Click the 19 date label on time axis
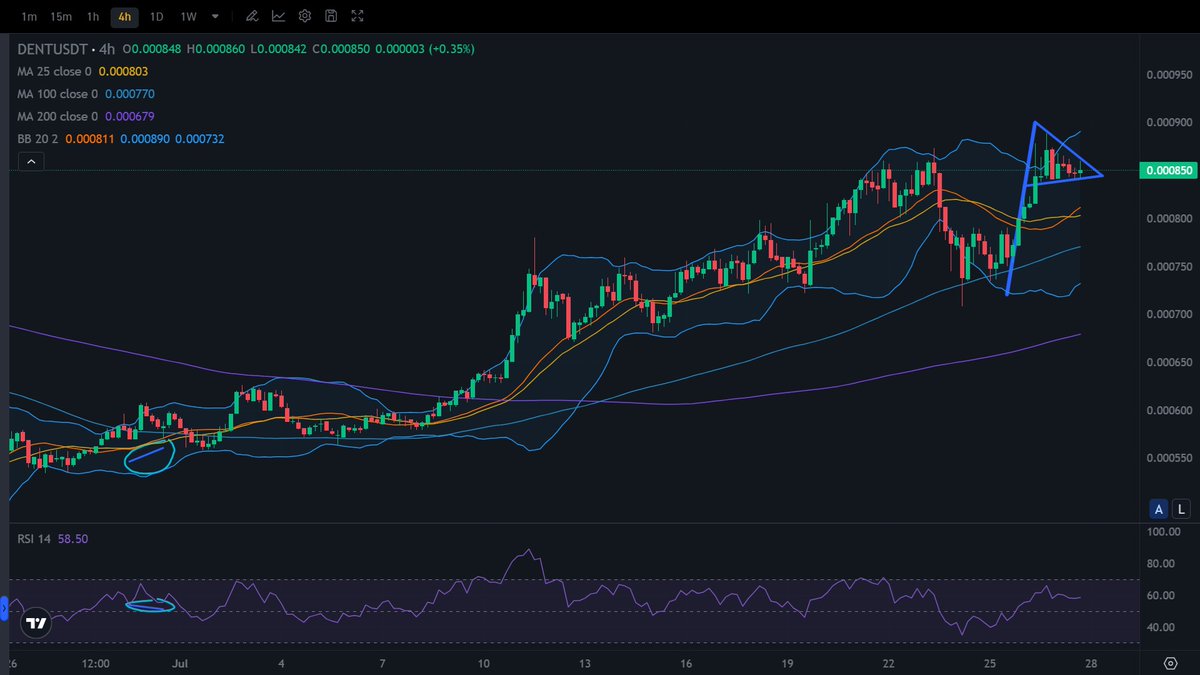Image resolution: width=1200 pixels, height=675 pixels. click(x=787, y=663)
